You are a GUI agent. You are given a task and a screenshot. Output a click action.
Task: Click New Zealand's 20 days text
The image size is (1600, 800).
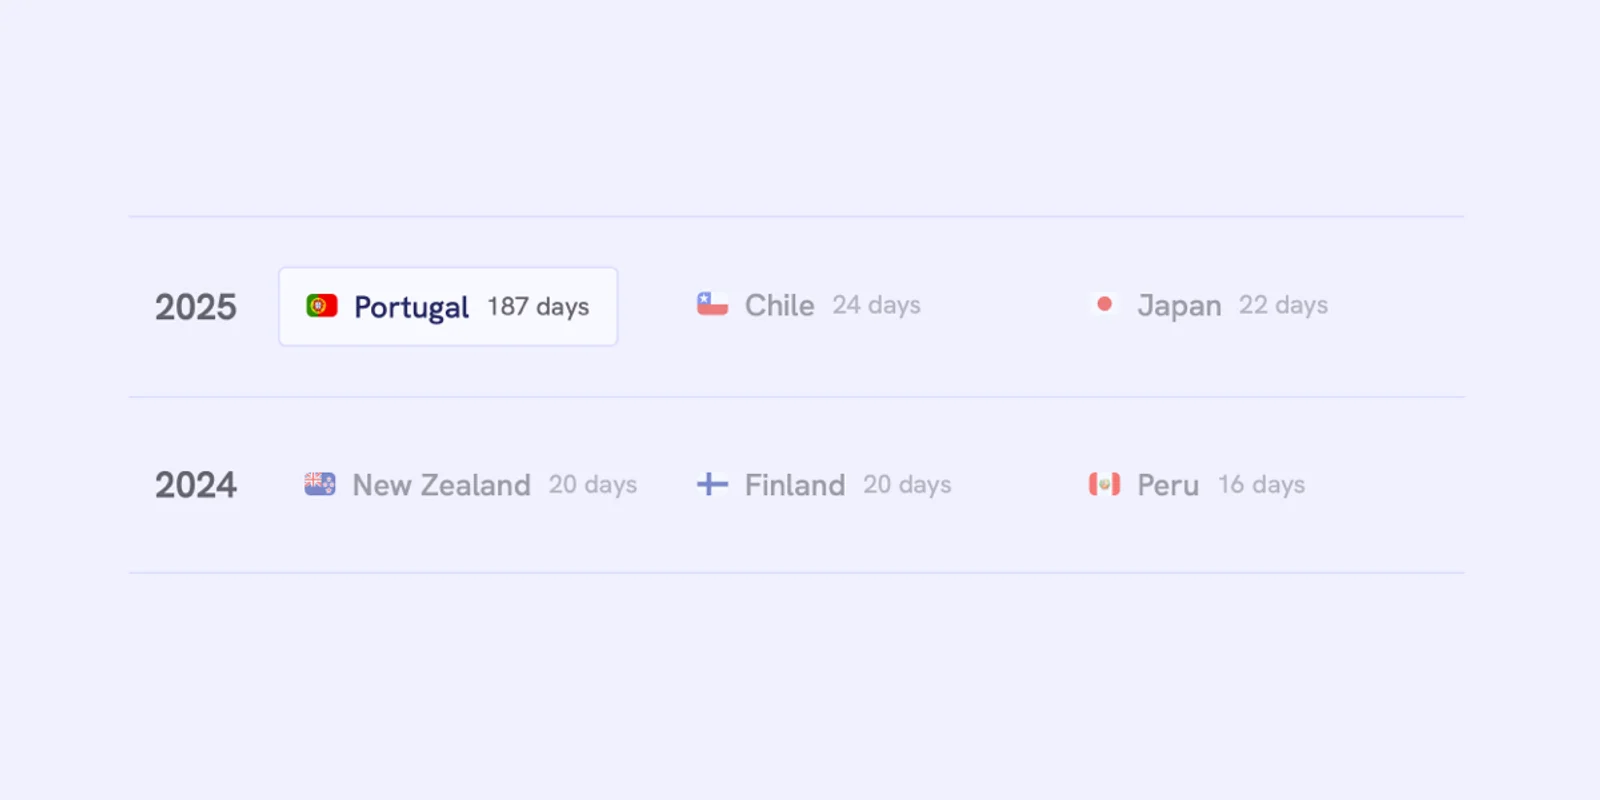point(592,485)
